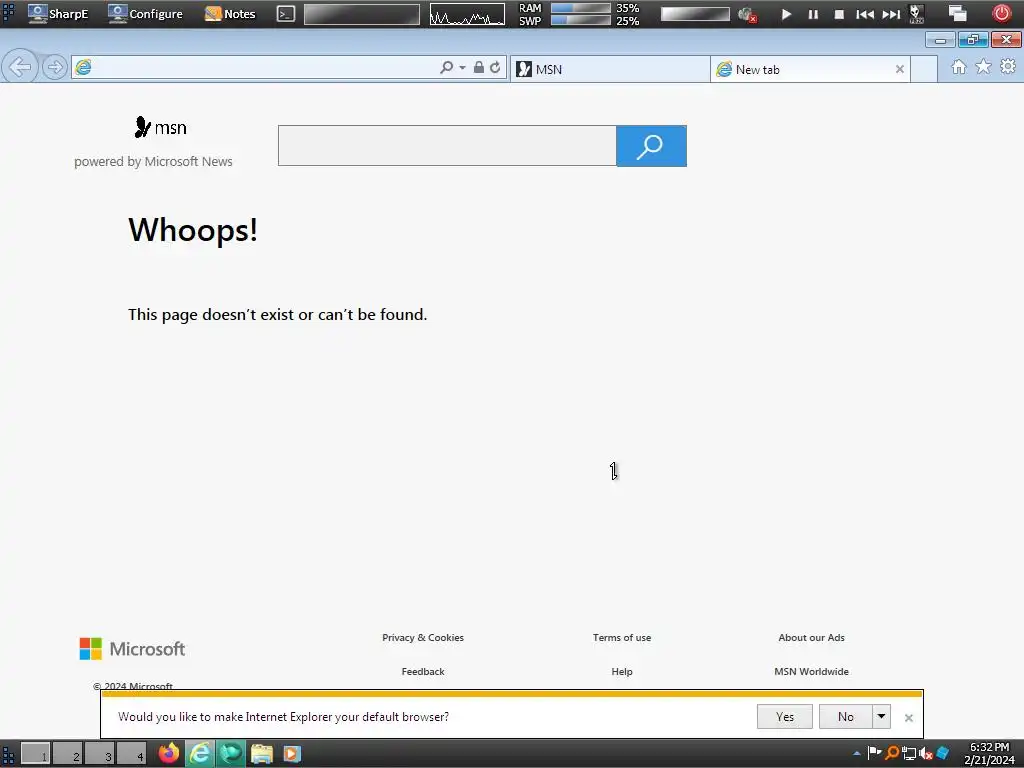Open the file explorer folder taskbar icon
Image resolution: width=1024 pixels, height=768 pixels.
(x=262, y=754)
